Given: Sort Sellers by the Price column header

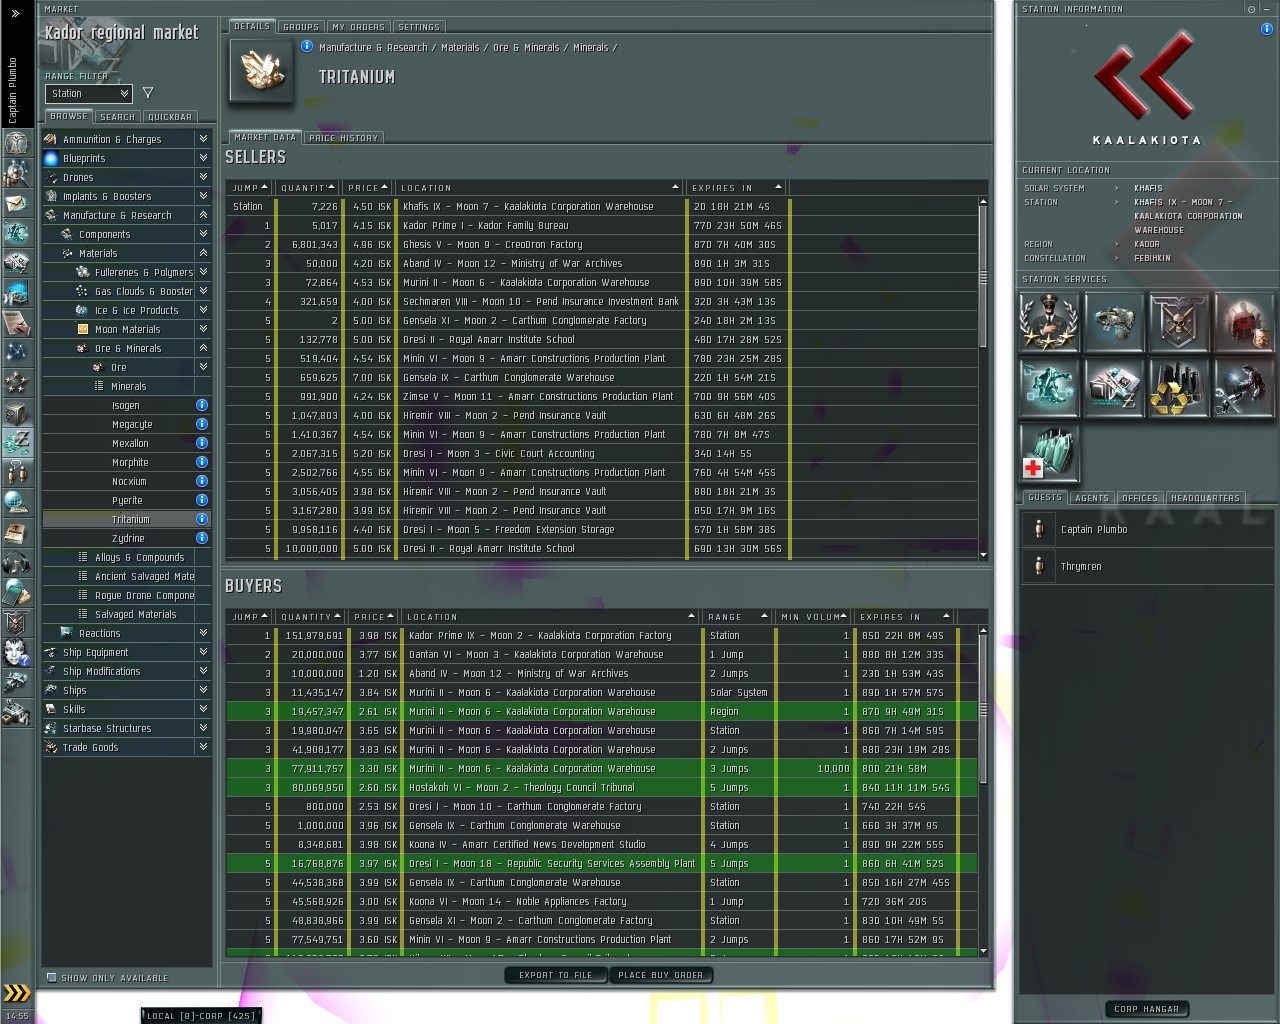Looking at the screenshot, I should (x=368, y=188).
